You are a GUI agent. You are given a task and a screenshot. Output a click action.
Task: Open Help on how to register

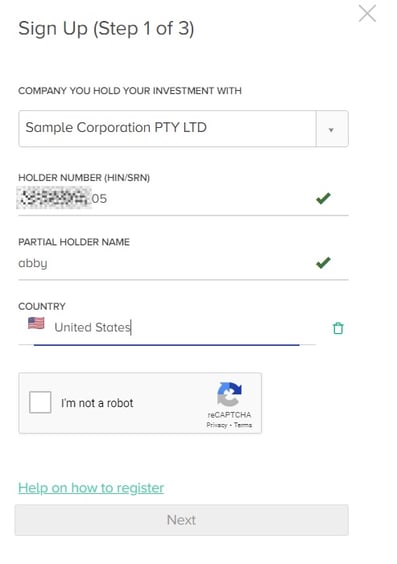91,488
